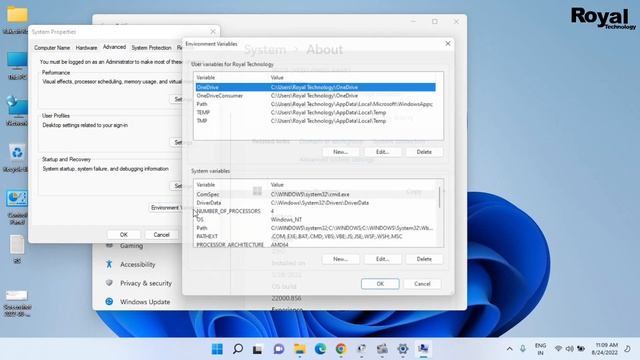Select the Advanced tab in System Properties

(x=114, y=47)
